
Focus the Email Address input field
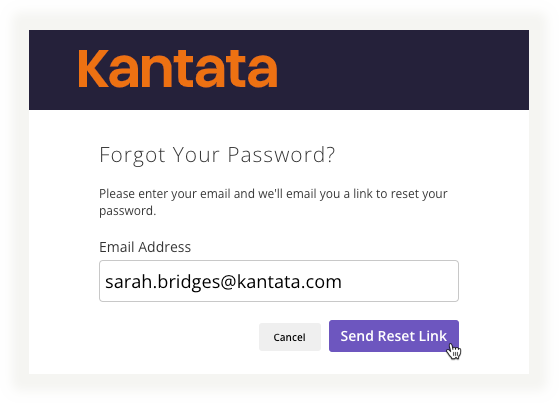point(279,281)
